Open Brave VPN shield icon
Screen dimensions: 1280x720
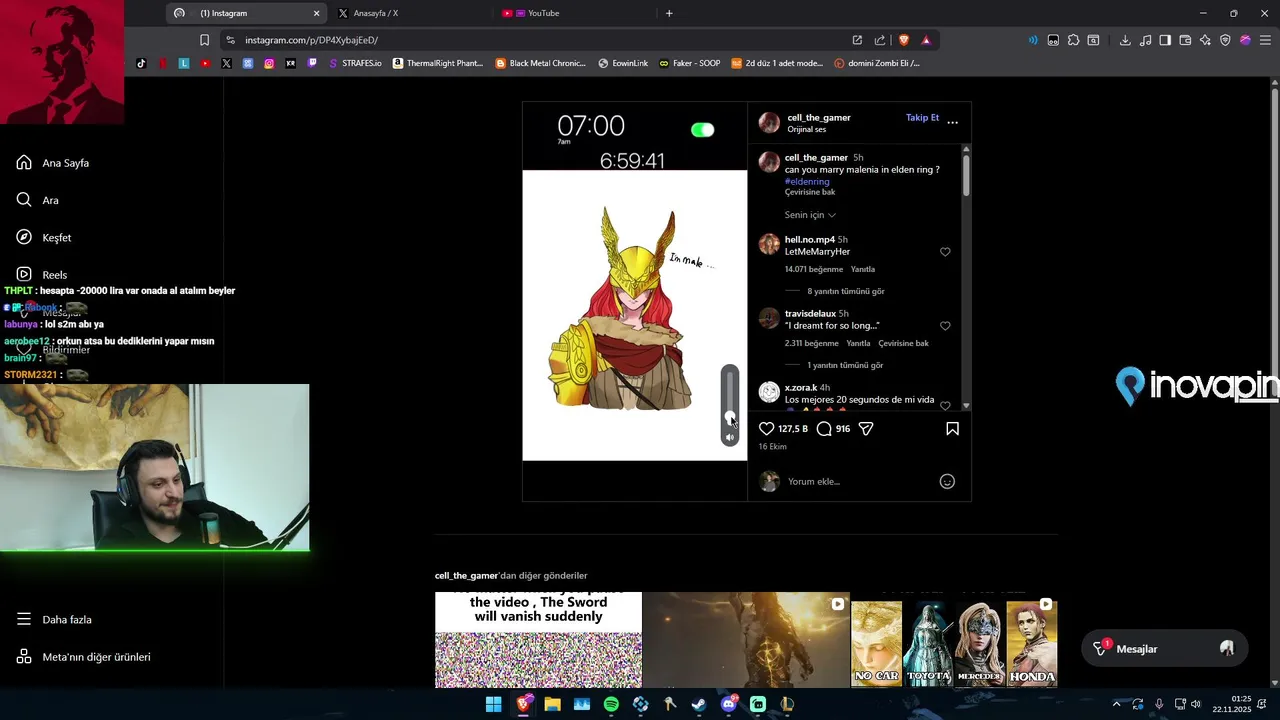(x=1225, y=40)
